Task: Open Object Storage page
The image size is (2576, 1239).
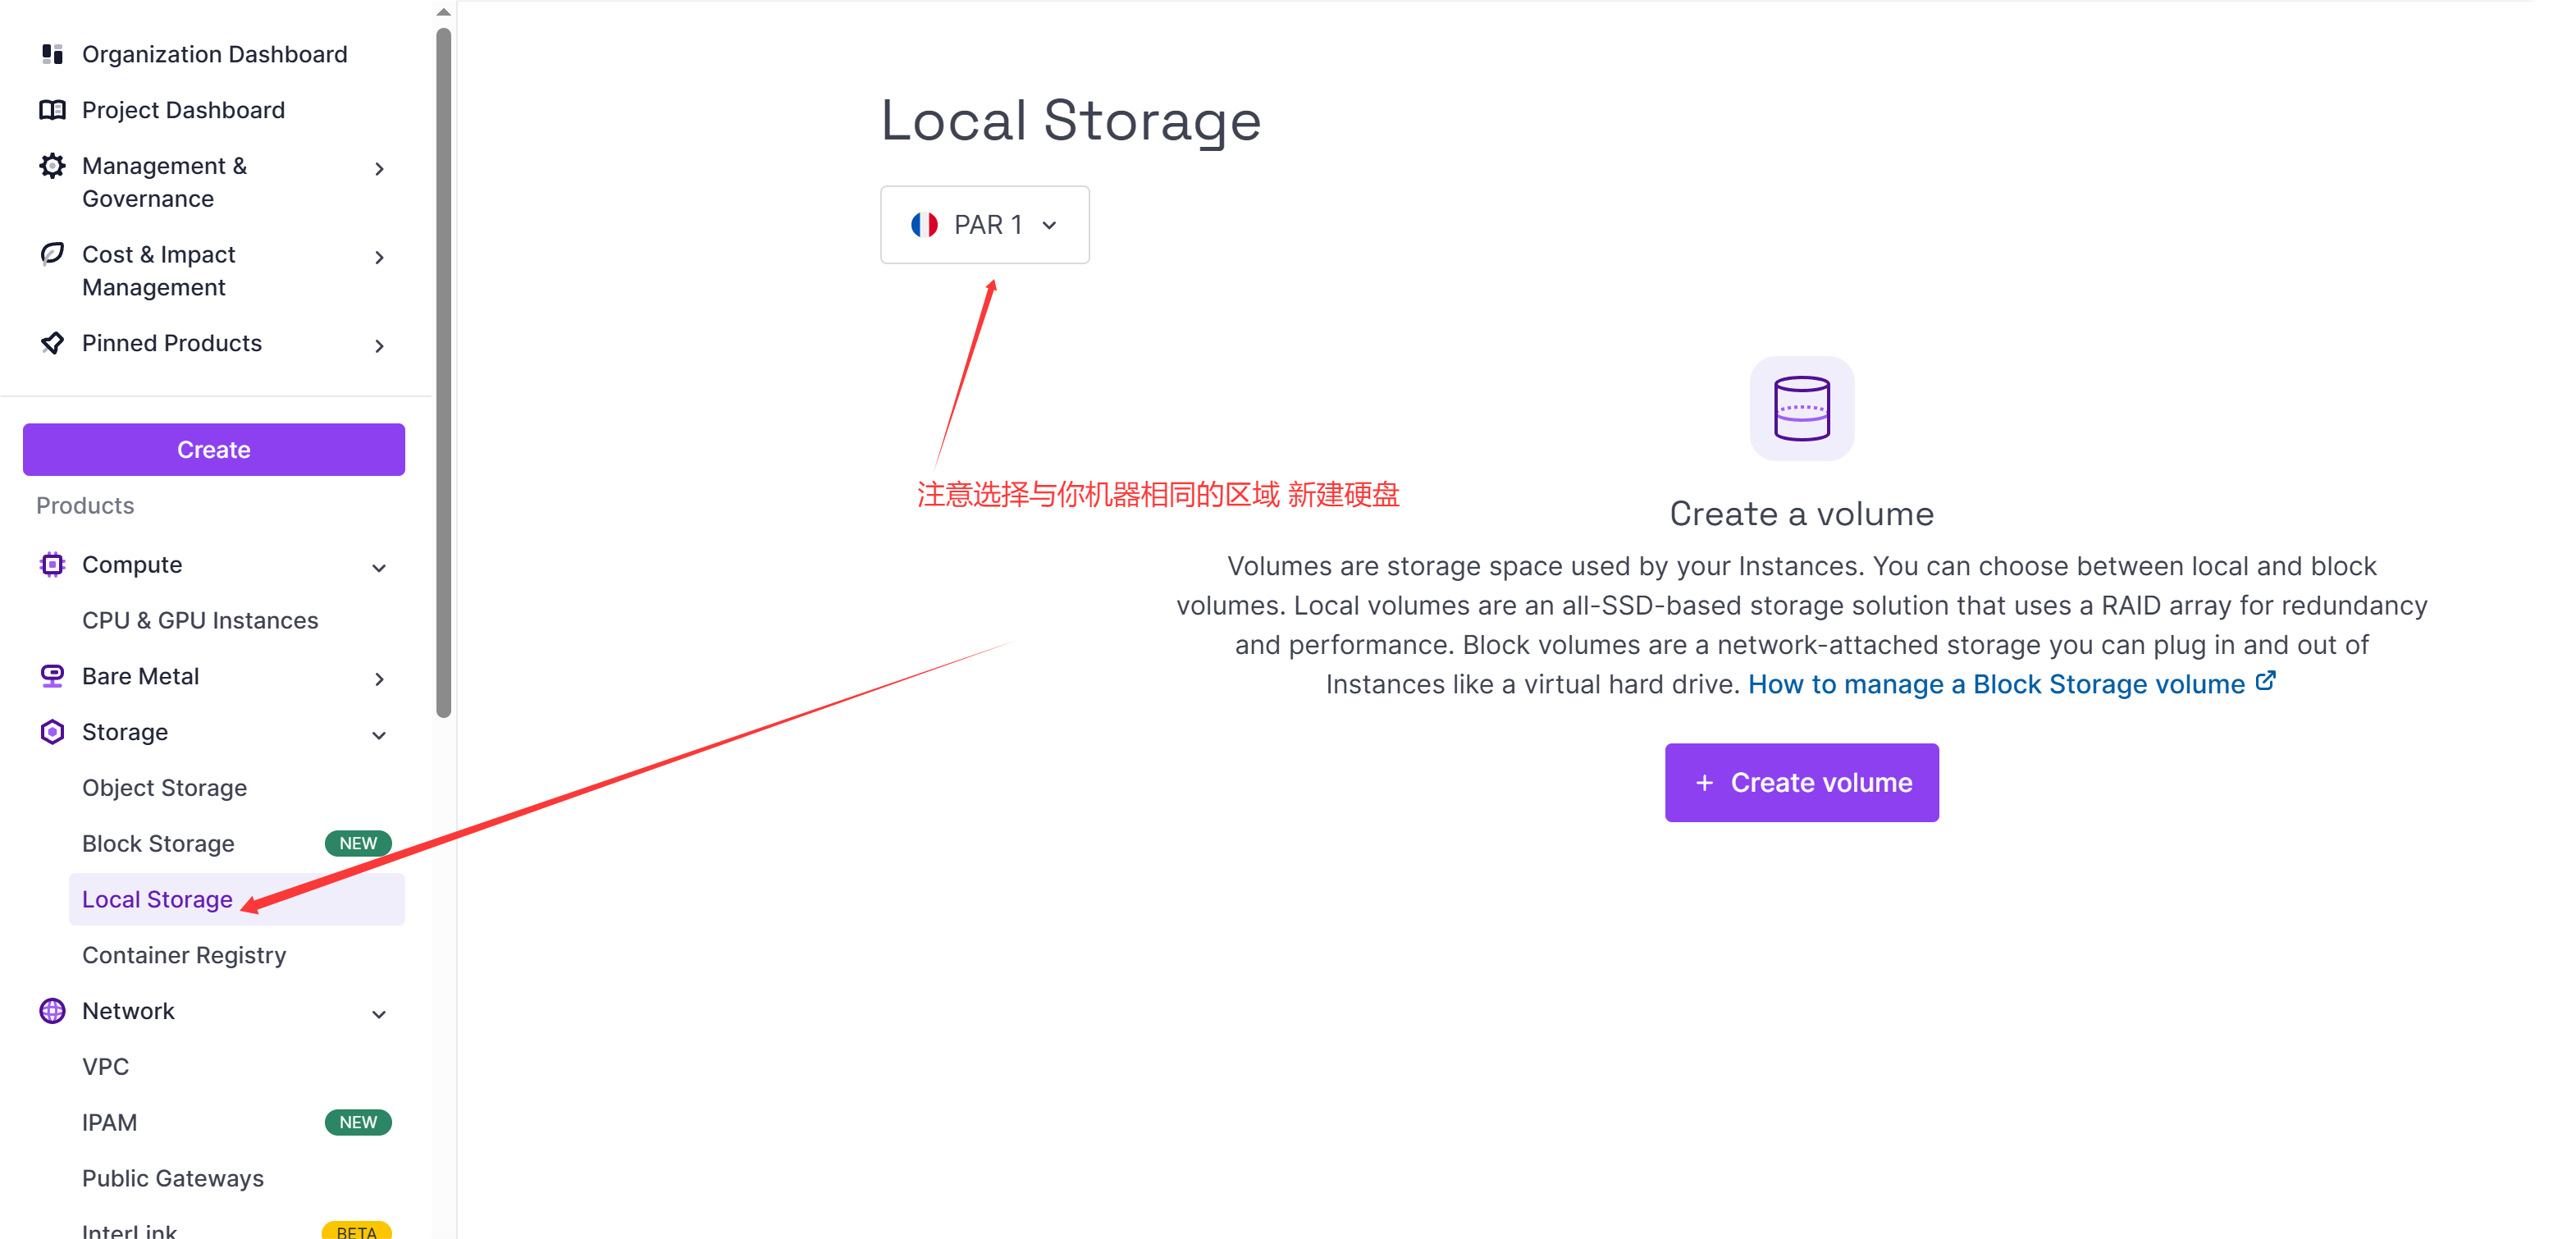Action: coord(164,788)
